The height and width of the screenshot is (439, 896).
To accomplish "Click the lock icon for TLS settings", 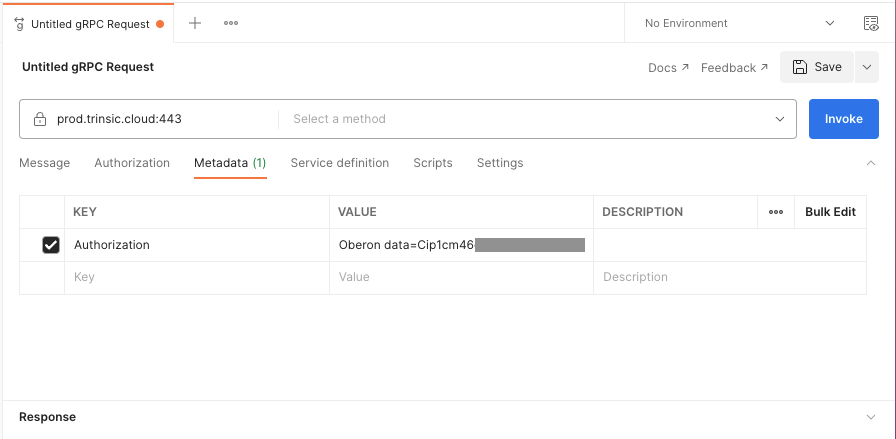I will (39, 119).
